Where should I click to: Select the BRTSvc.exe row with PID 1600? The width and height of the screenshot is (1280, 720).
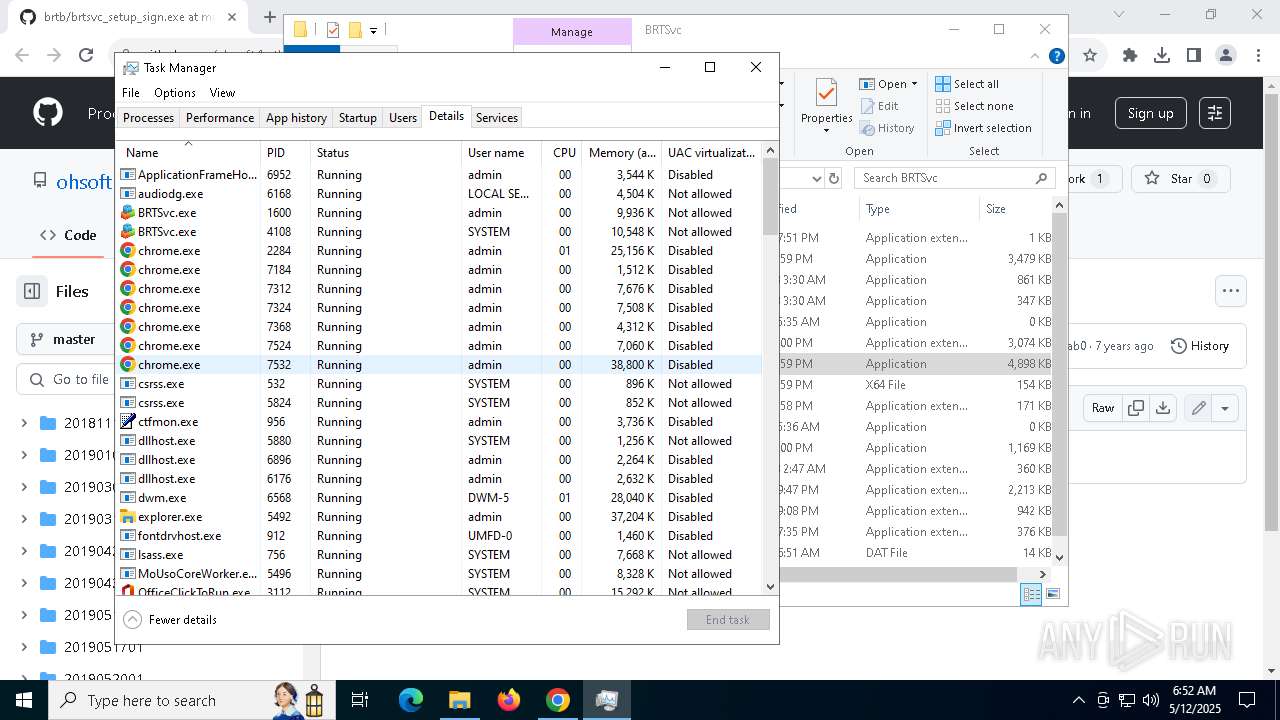tap(440, 213)
